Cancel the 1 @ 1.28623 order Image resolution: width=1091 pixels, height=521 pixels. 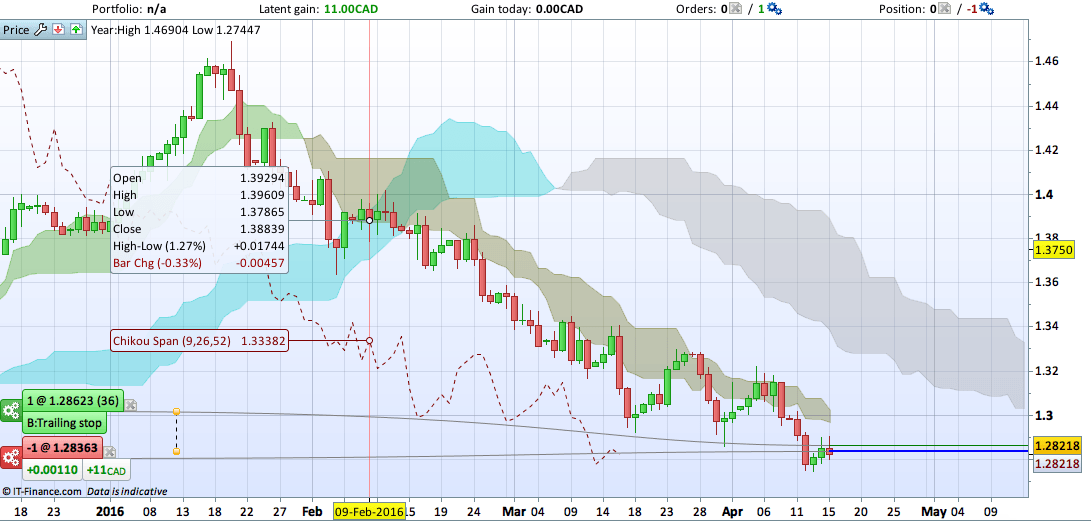coord(131,406)
